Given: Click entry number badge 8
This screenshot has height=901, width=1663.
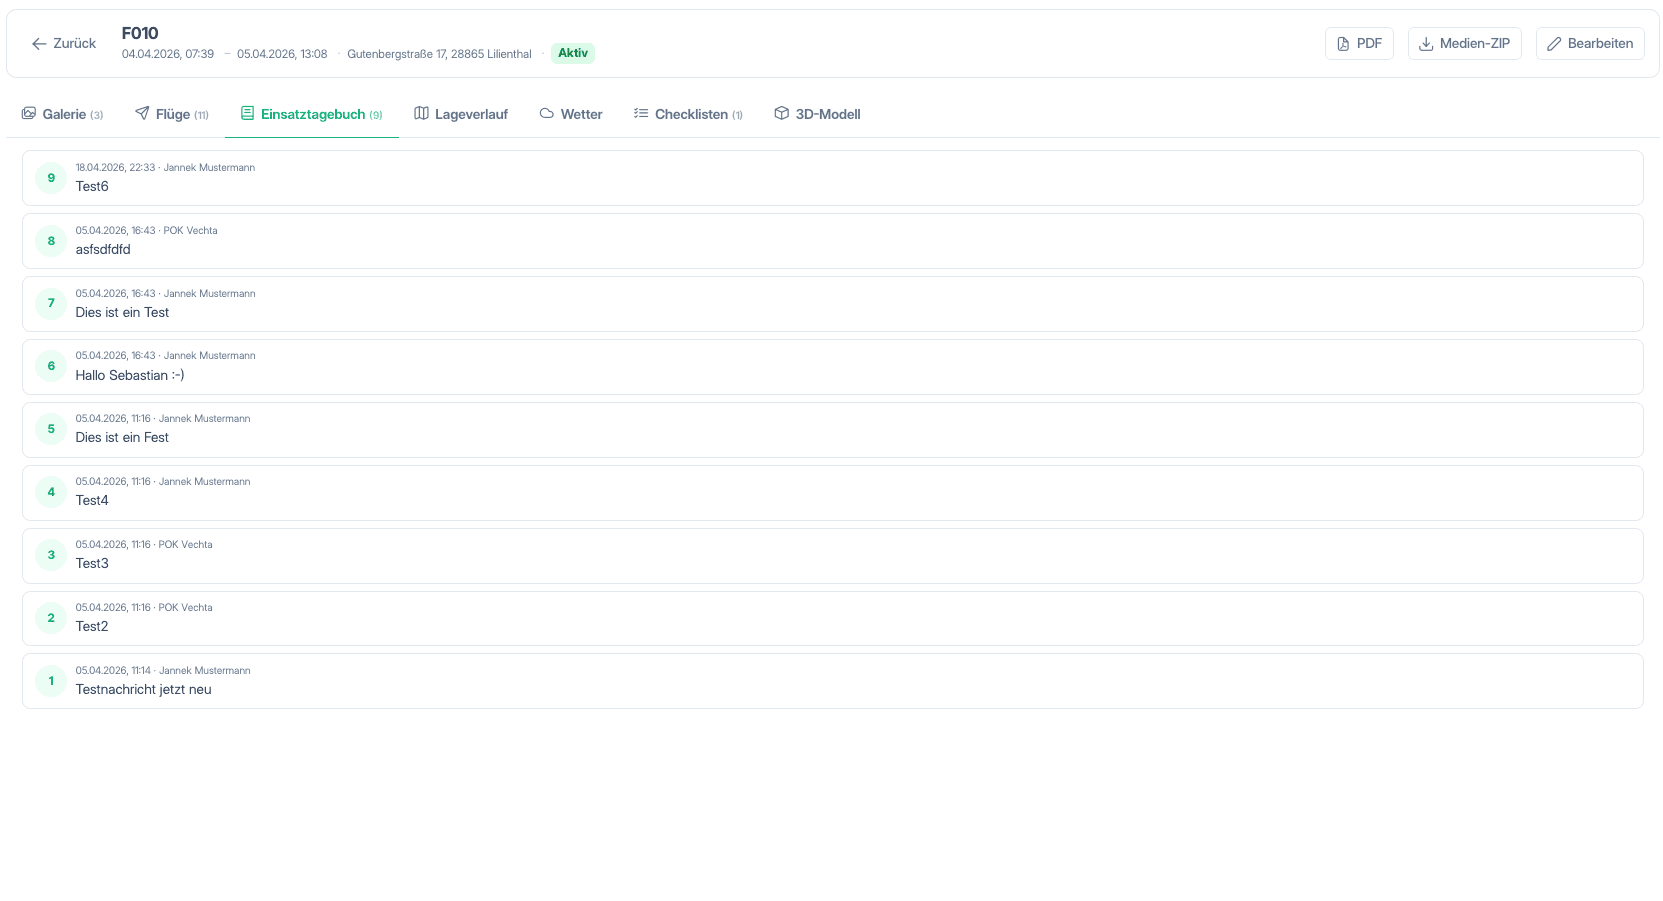Looking at the screenshot, I should 51,241.
